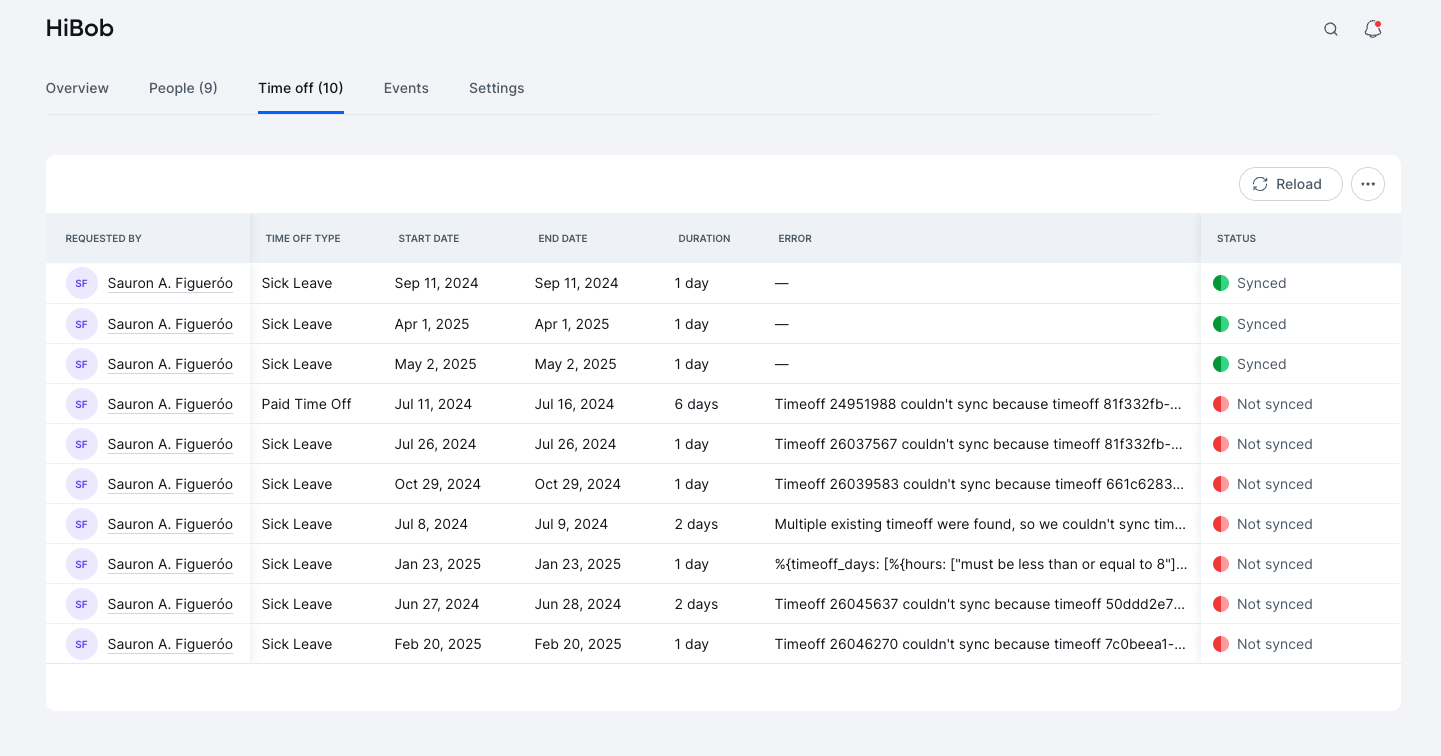1441x756 pixels.
Task: Go to the Events tab
Action: click(x=406, y=88)
